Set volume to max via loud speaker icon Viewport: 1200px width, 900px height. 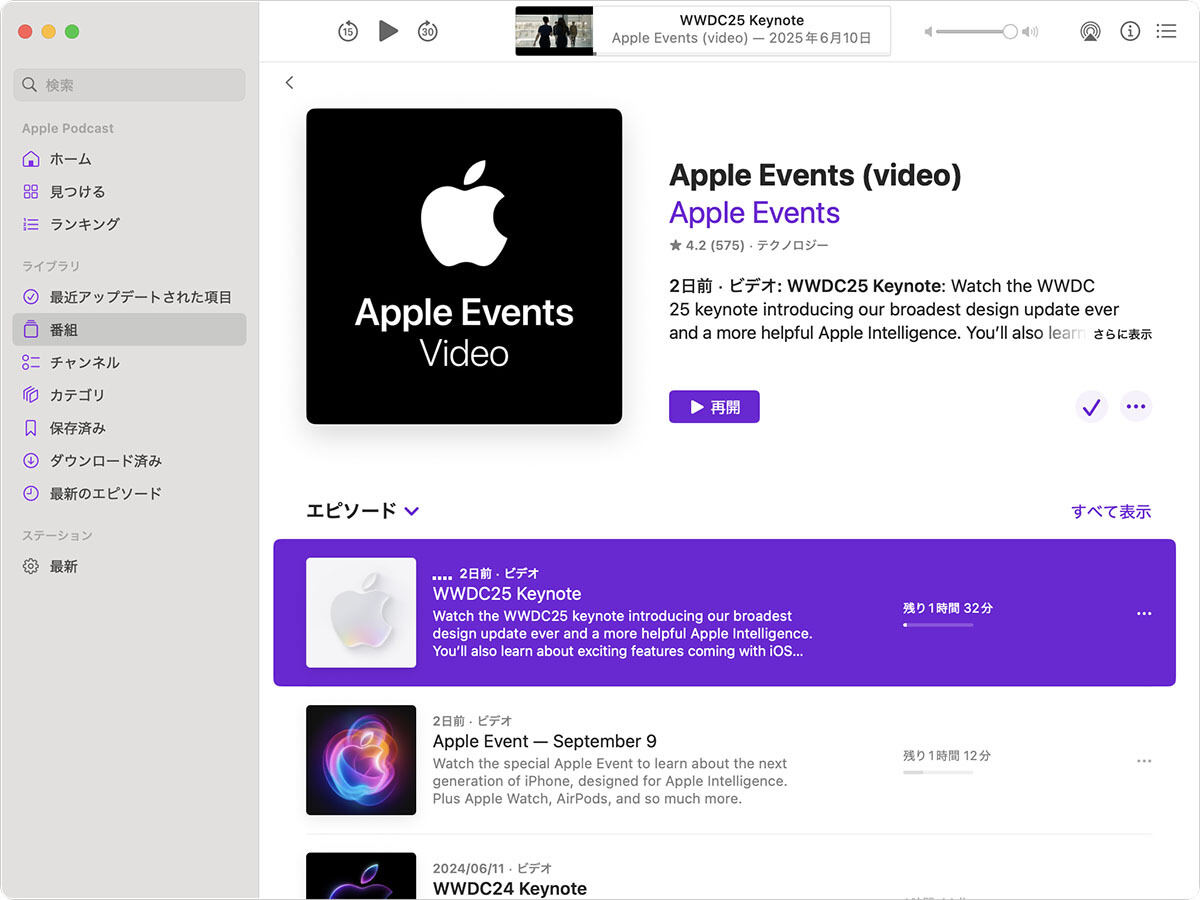(x=1030, y=32)
